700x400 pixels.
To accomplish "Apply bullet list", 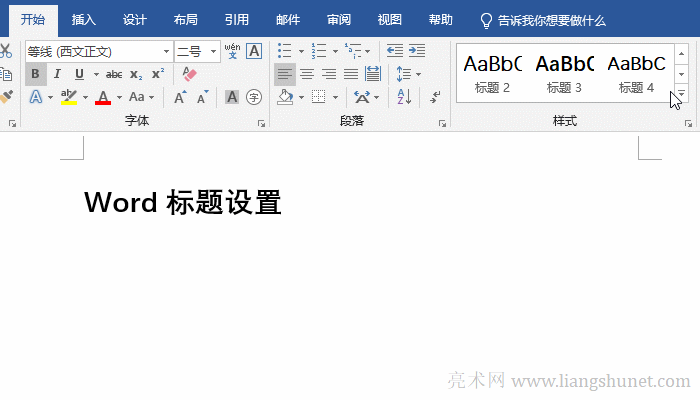I will click(x=284, y=51).
